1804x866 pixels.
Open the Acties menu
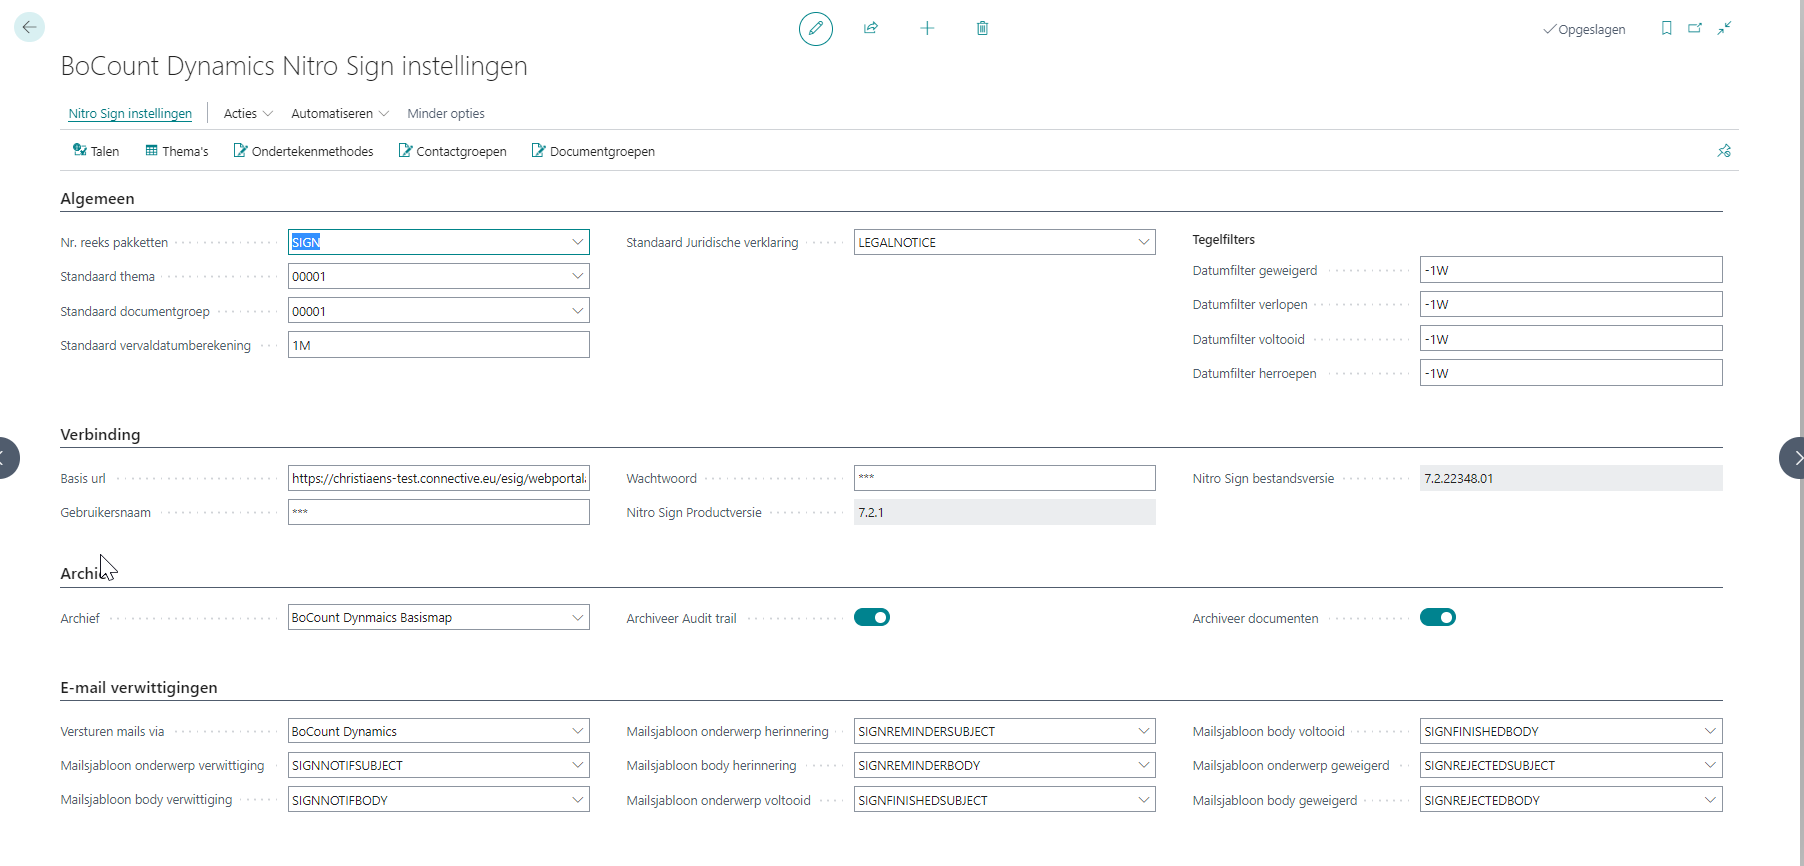(x=247, y=114)
